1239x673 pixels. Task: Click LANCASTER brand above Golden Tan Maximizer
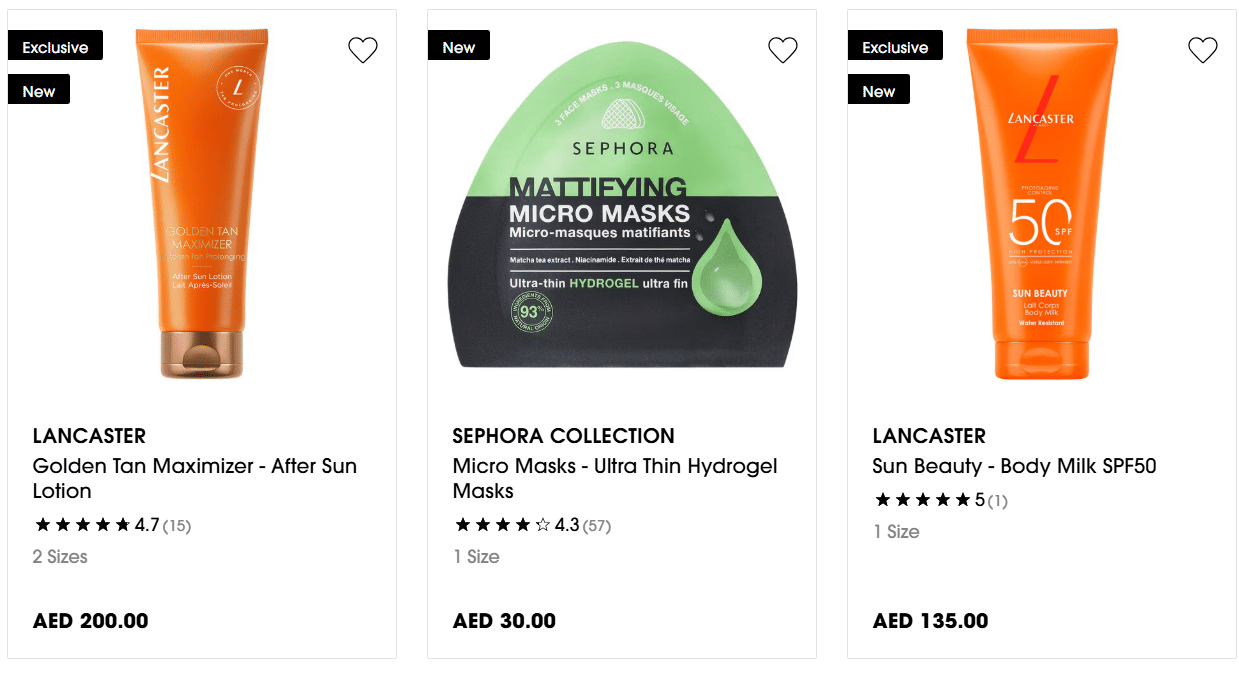89,436
